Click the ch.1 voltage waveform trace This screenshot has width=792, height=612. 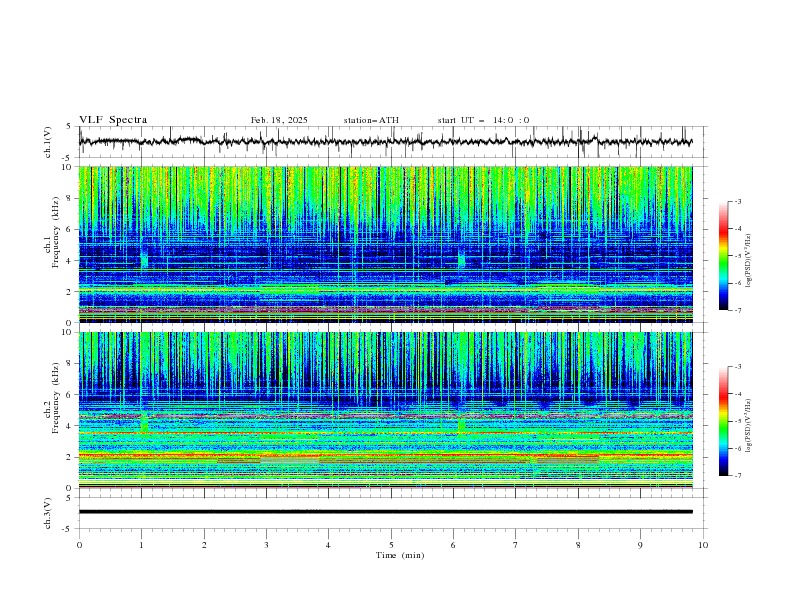coord(385,142)
